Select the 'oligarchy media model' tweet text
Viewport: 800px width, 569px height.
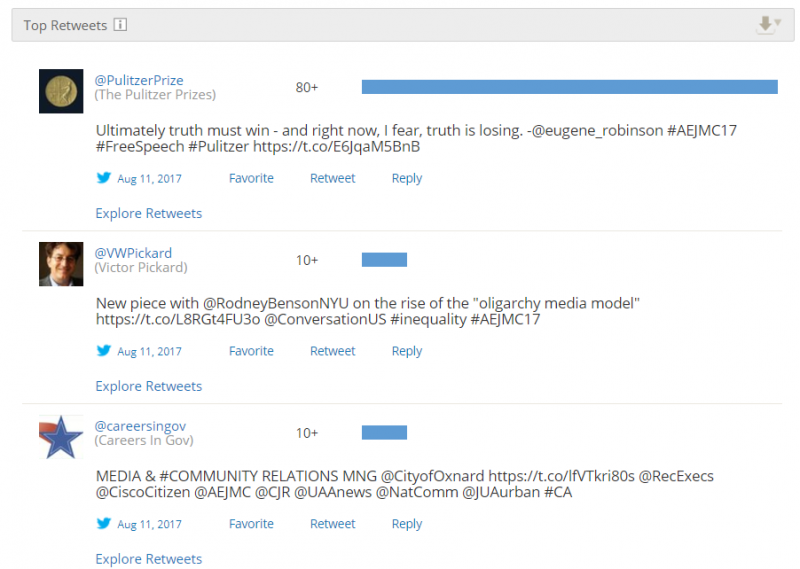point(368,311)
